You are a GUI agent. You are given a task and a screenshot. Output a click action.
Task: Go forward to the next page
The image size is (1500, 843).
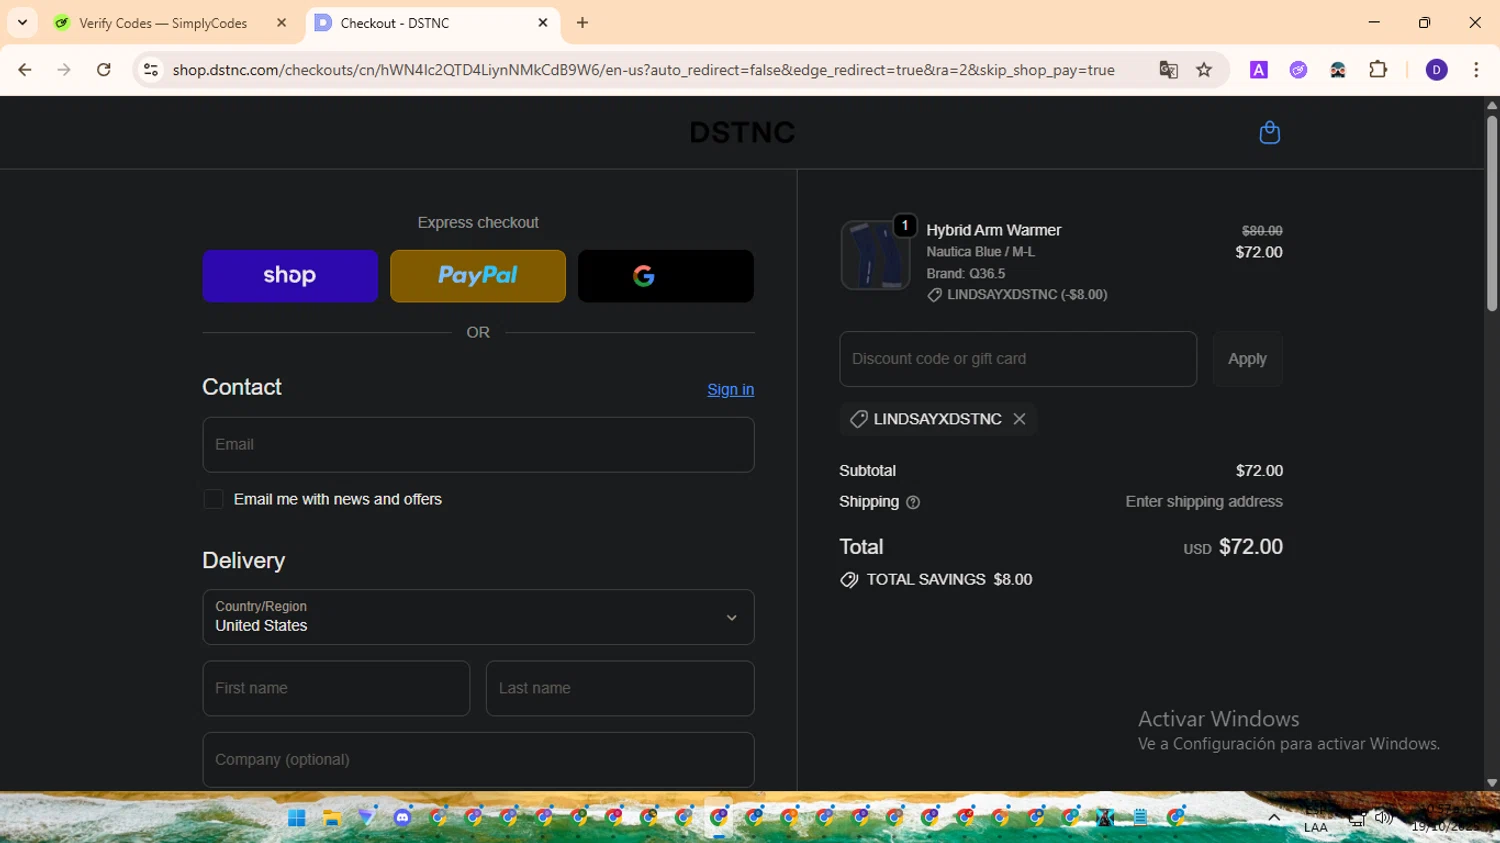[x=64, y=70]
